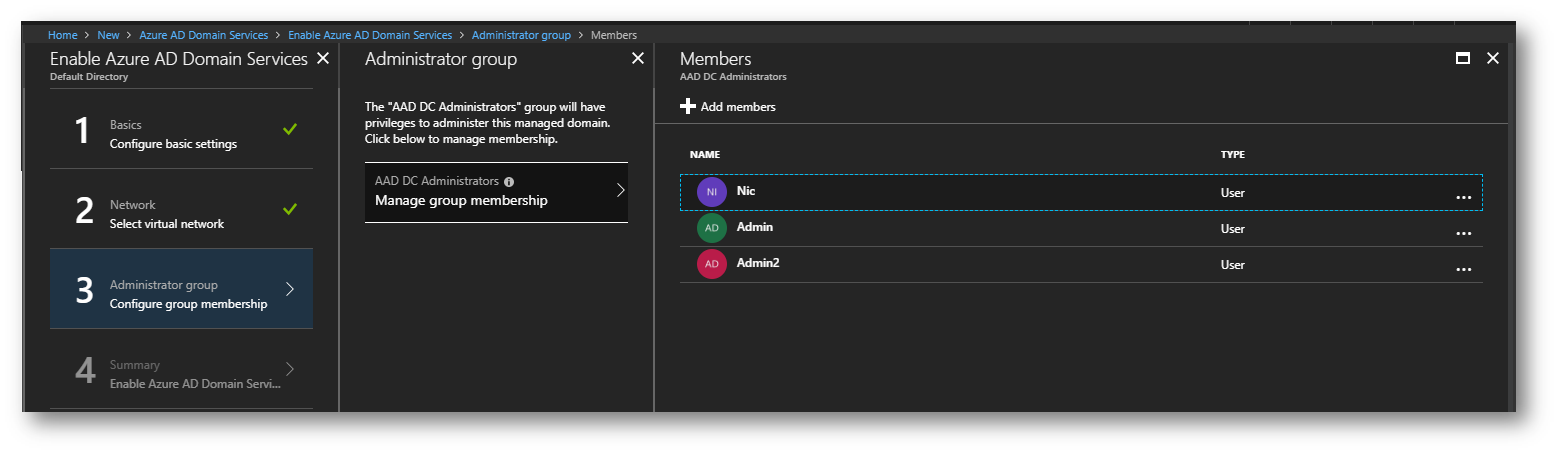
Task: Select the Admin2 member row
Action: click(1081, 265)
